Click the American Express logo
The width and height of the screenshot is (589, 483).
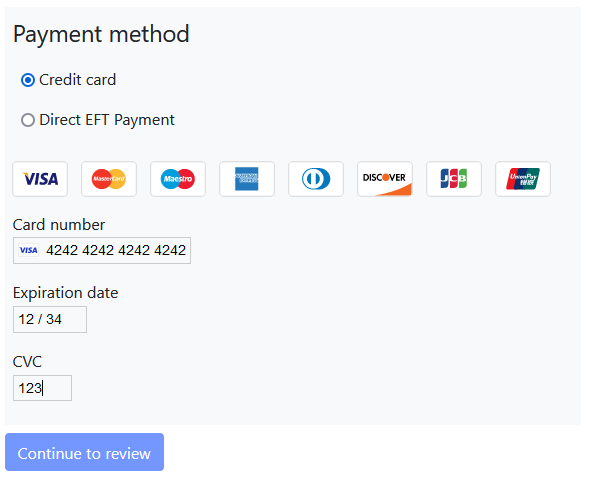tap(247, 179)
